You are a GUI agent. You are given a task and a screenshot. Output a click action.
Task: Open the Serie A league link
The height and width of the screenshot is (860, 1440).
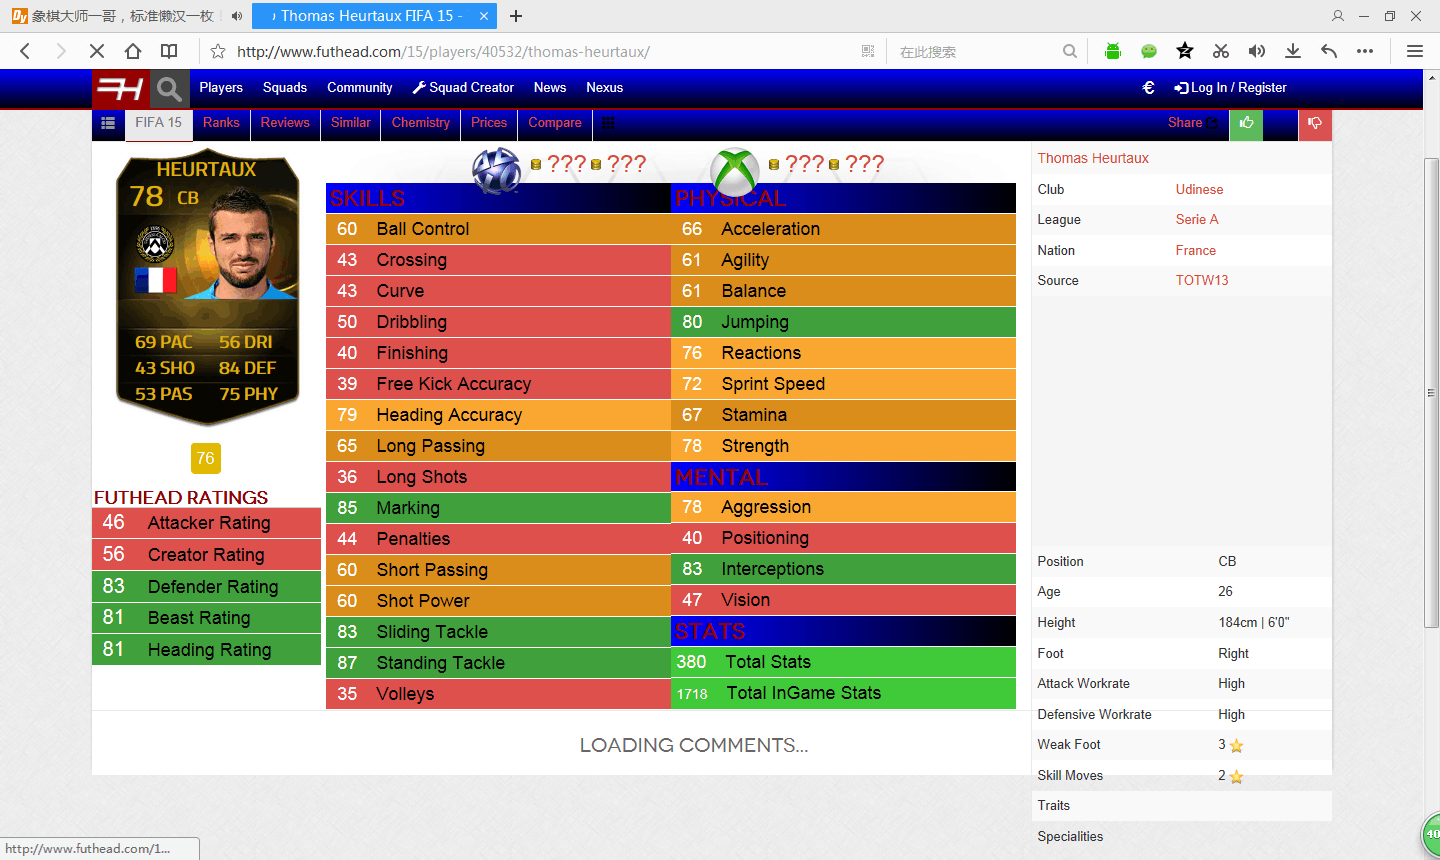[1197, 219]
